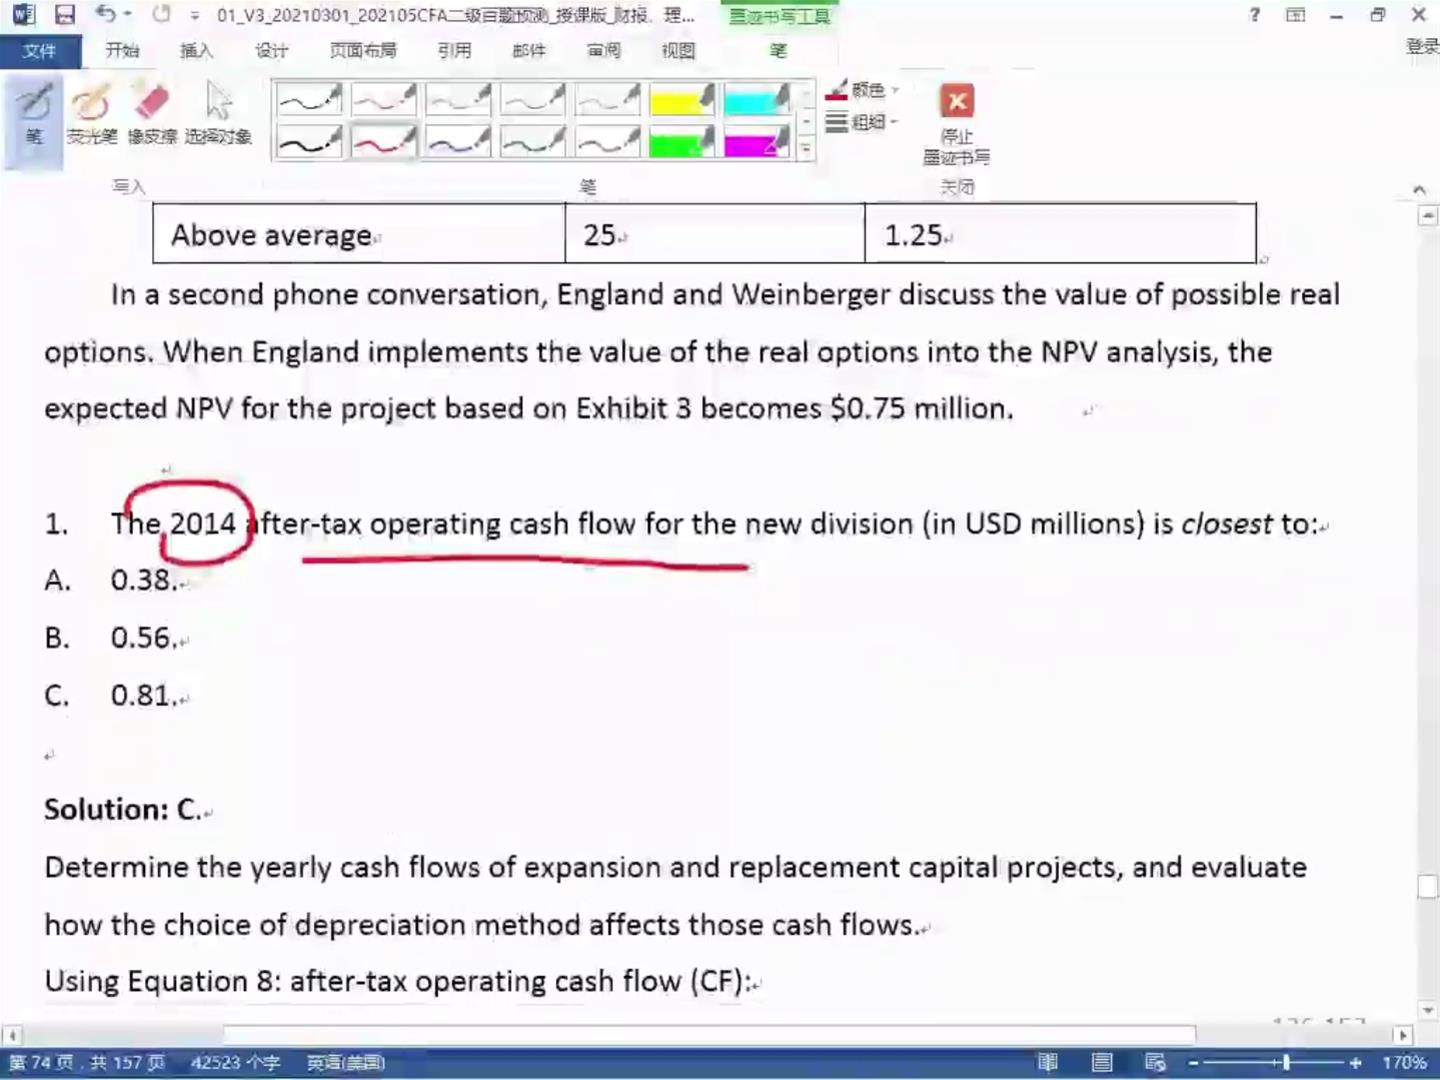This screenshot has width=1440, height=1080.
Task: Show next row of the pen gallery
Action: point(806,123)
